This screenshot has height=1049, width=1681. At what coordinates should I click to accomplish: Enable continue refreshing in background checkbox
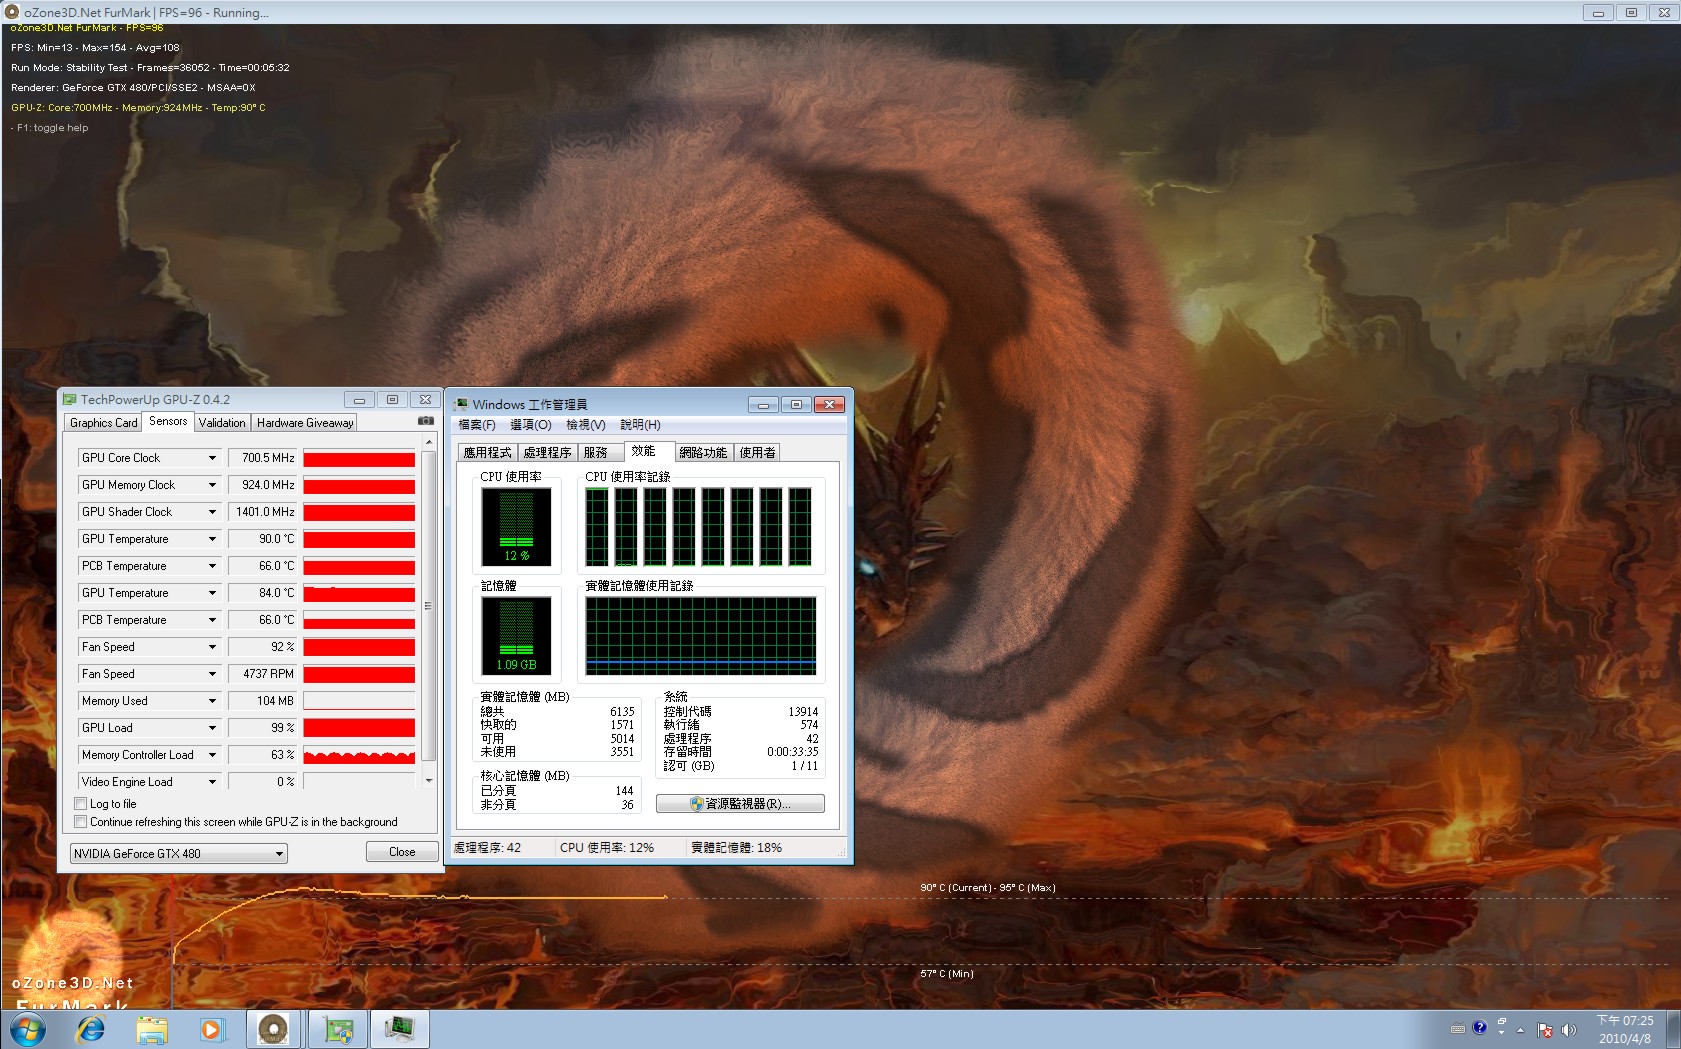pos(81,822)
